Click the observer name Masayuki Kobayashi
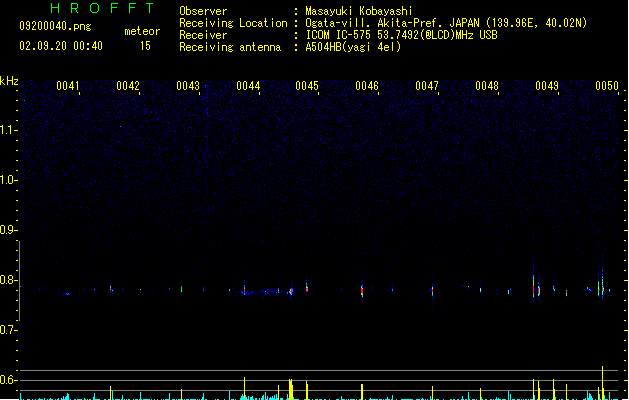The height and width of the screenshot is (400, 629). coord(359,11)
